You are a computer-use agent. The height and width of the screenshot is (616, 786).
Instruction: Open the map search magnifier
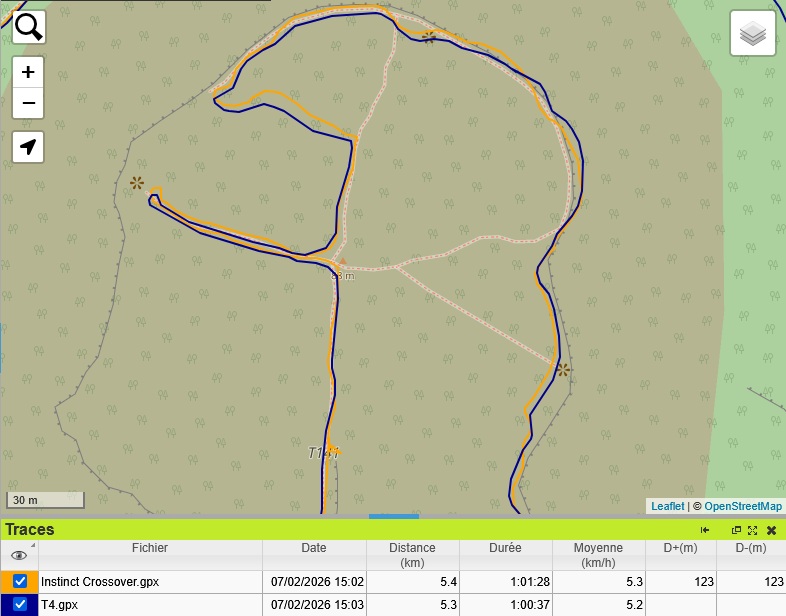tap(29, 27)
